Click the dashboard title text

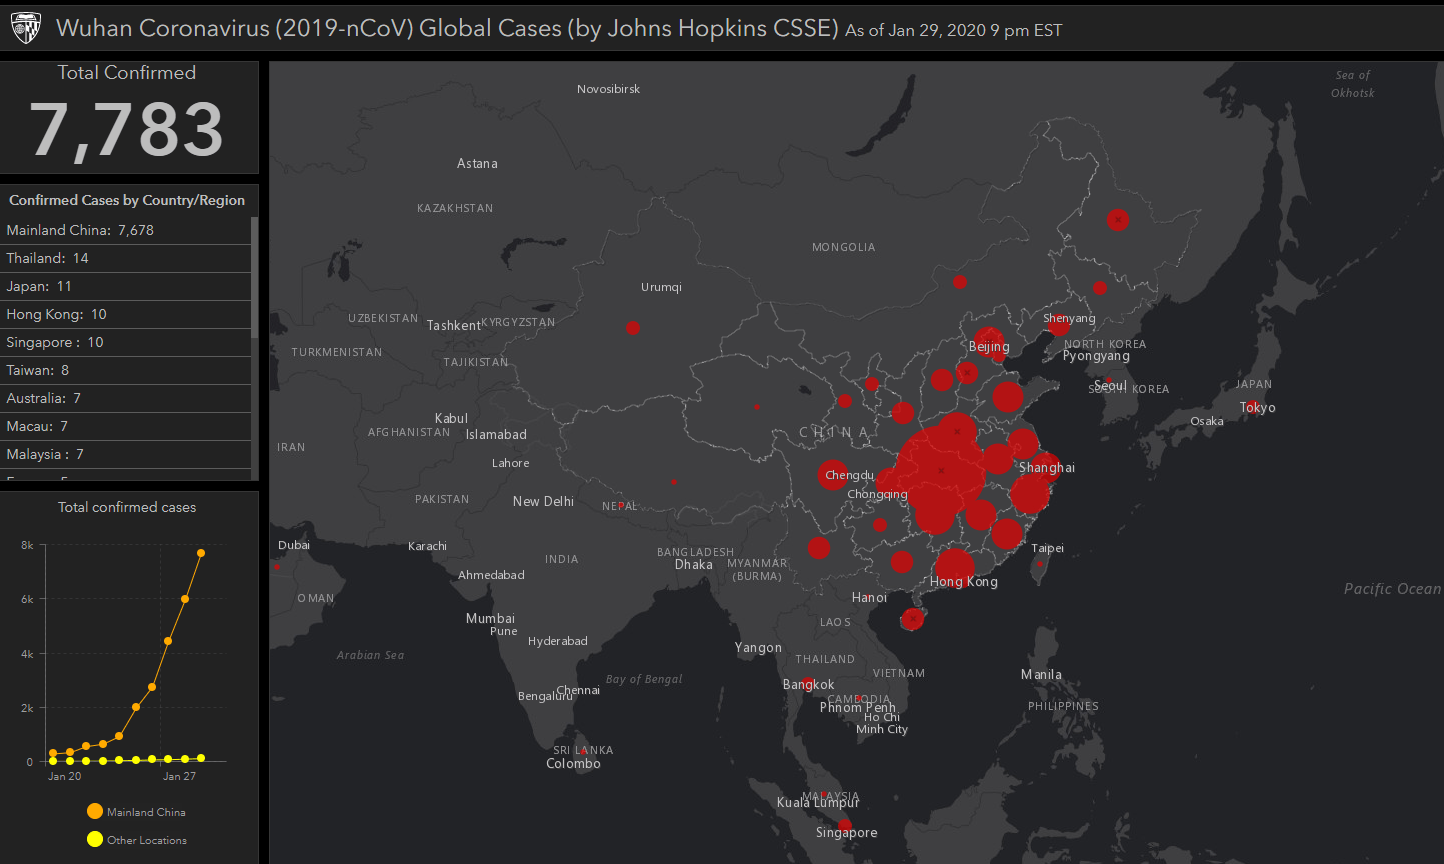pyautogui.click(x=447, y=28)
